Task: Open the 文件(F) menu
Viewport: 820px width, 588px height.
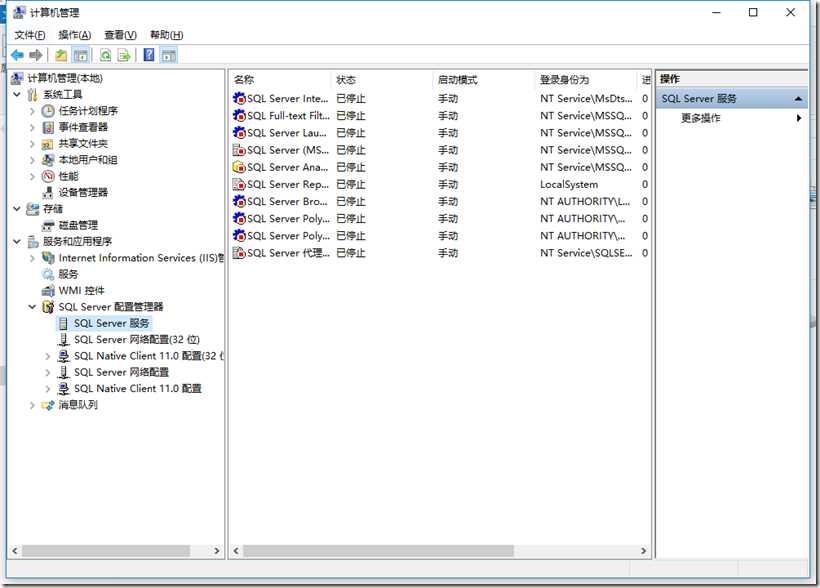Action: (x=30, y=35)
